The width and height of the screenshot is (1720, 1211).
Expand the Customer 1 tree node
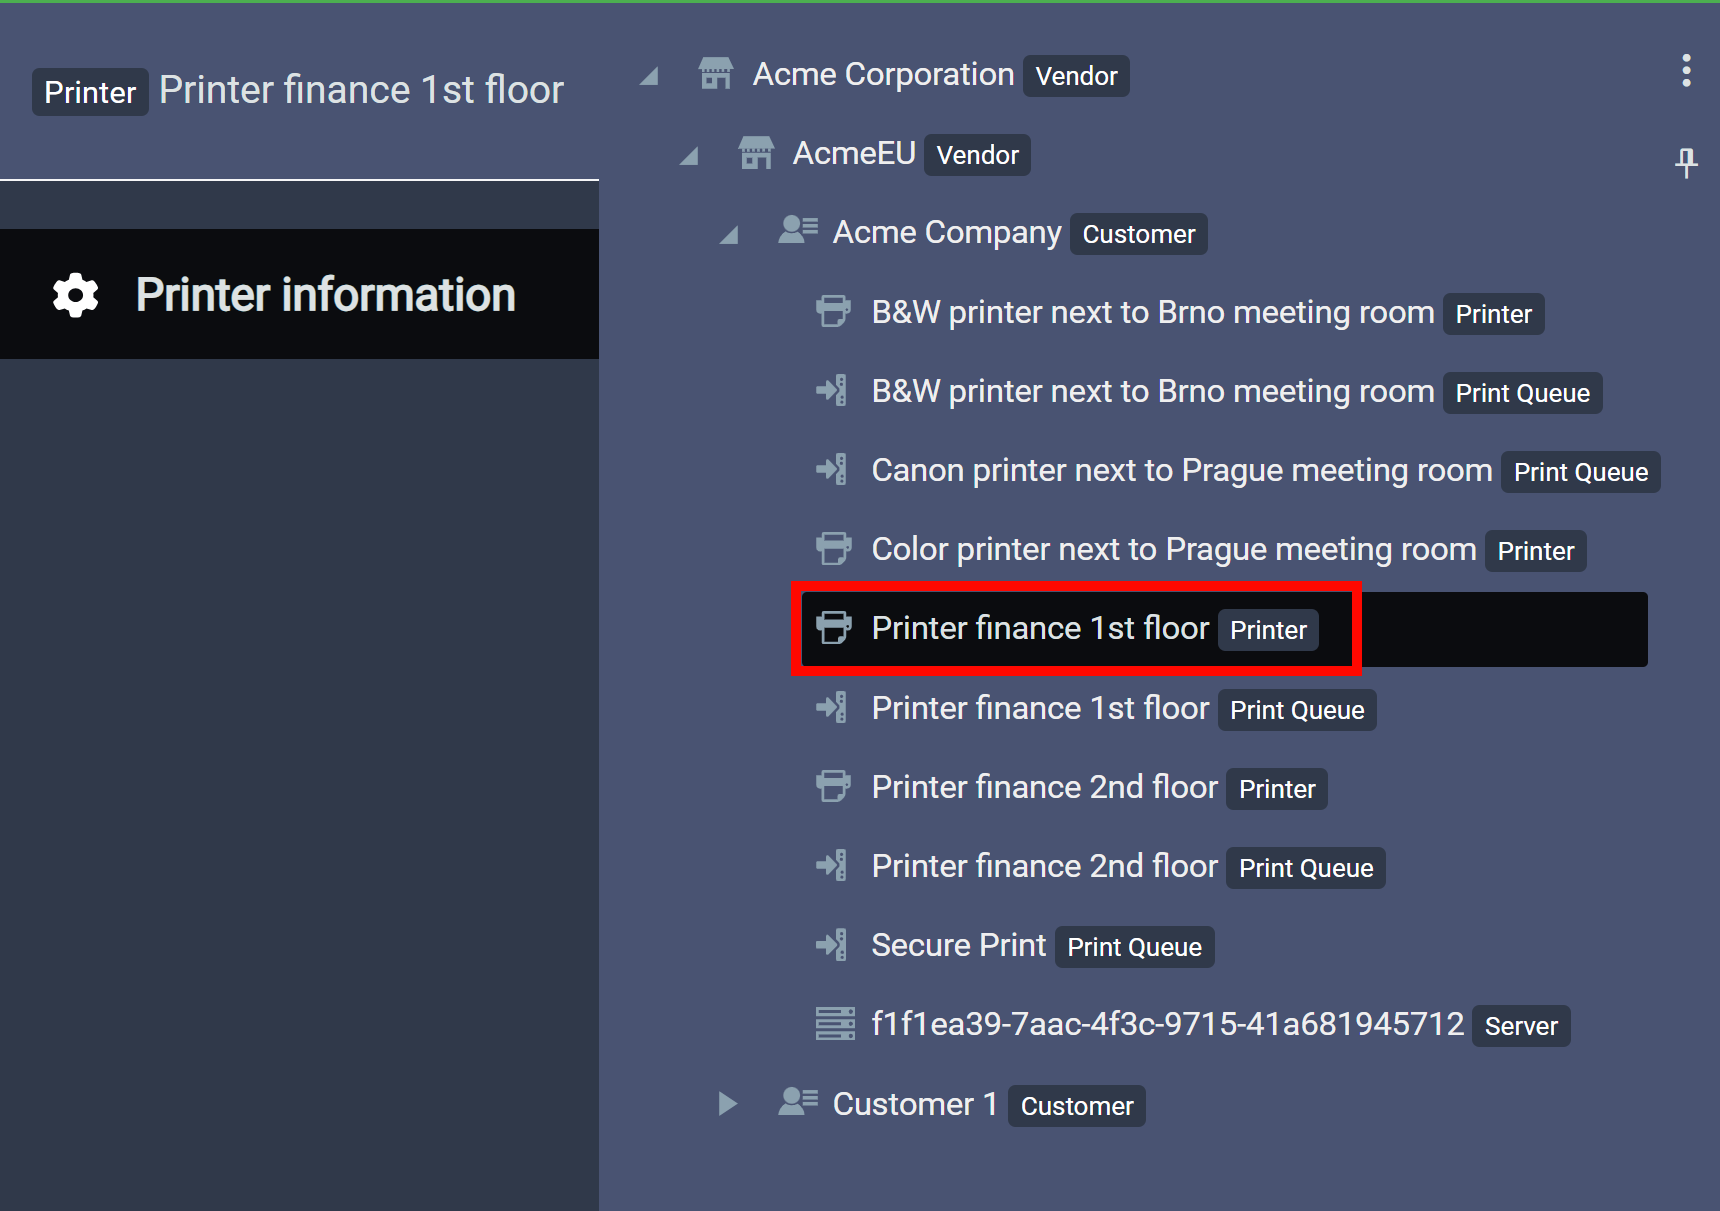pos(728,1103)
